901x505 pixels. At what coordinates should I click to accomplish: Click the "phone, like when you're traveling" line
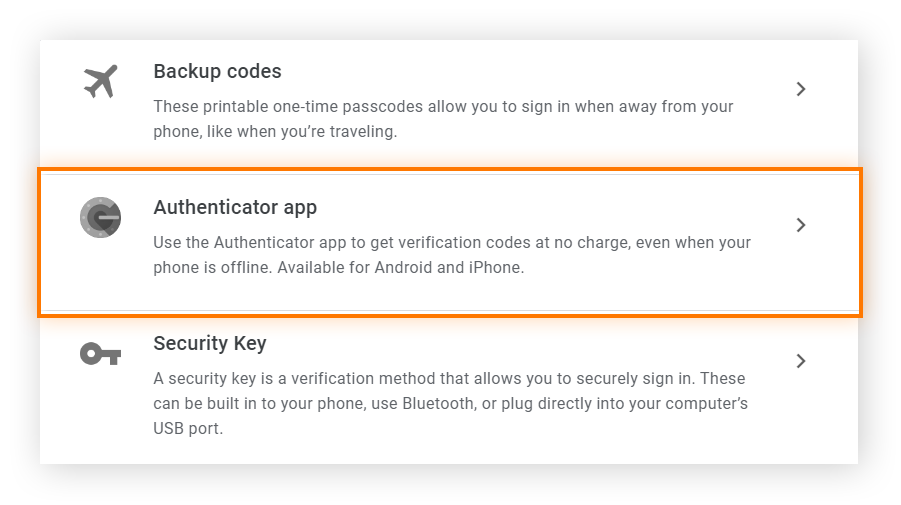tap(275, 132)
